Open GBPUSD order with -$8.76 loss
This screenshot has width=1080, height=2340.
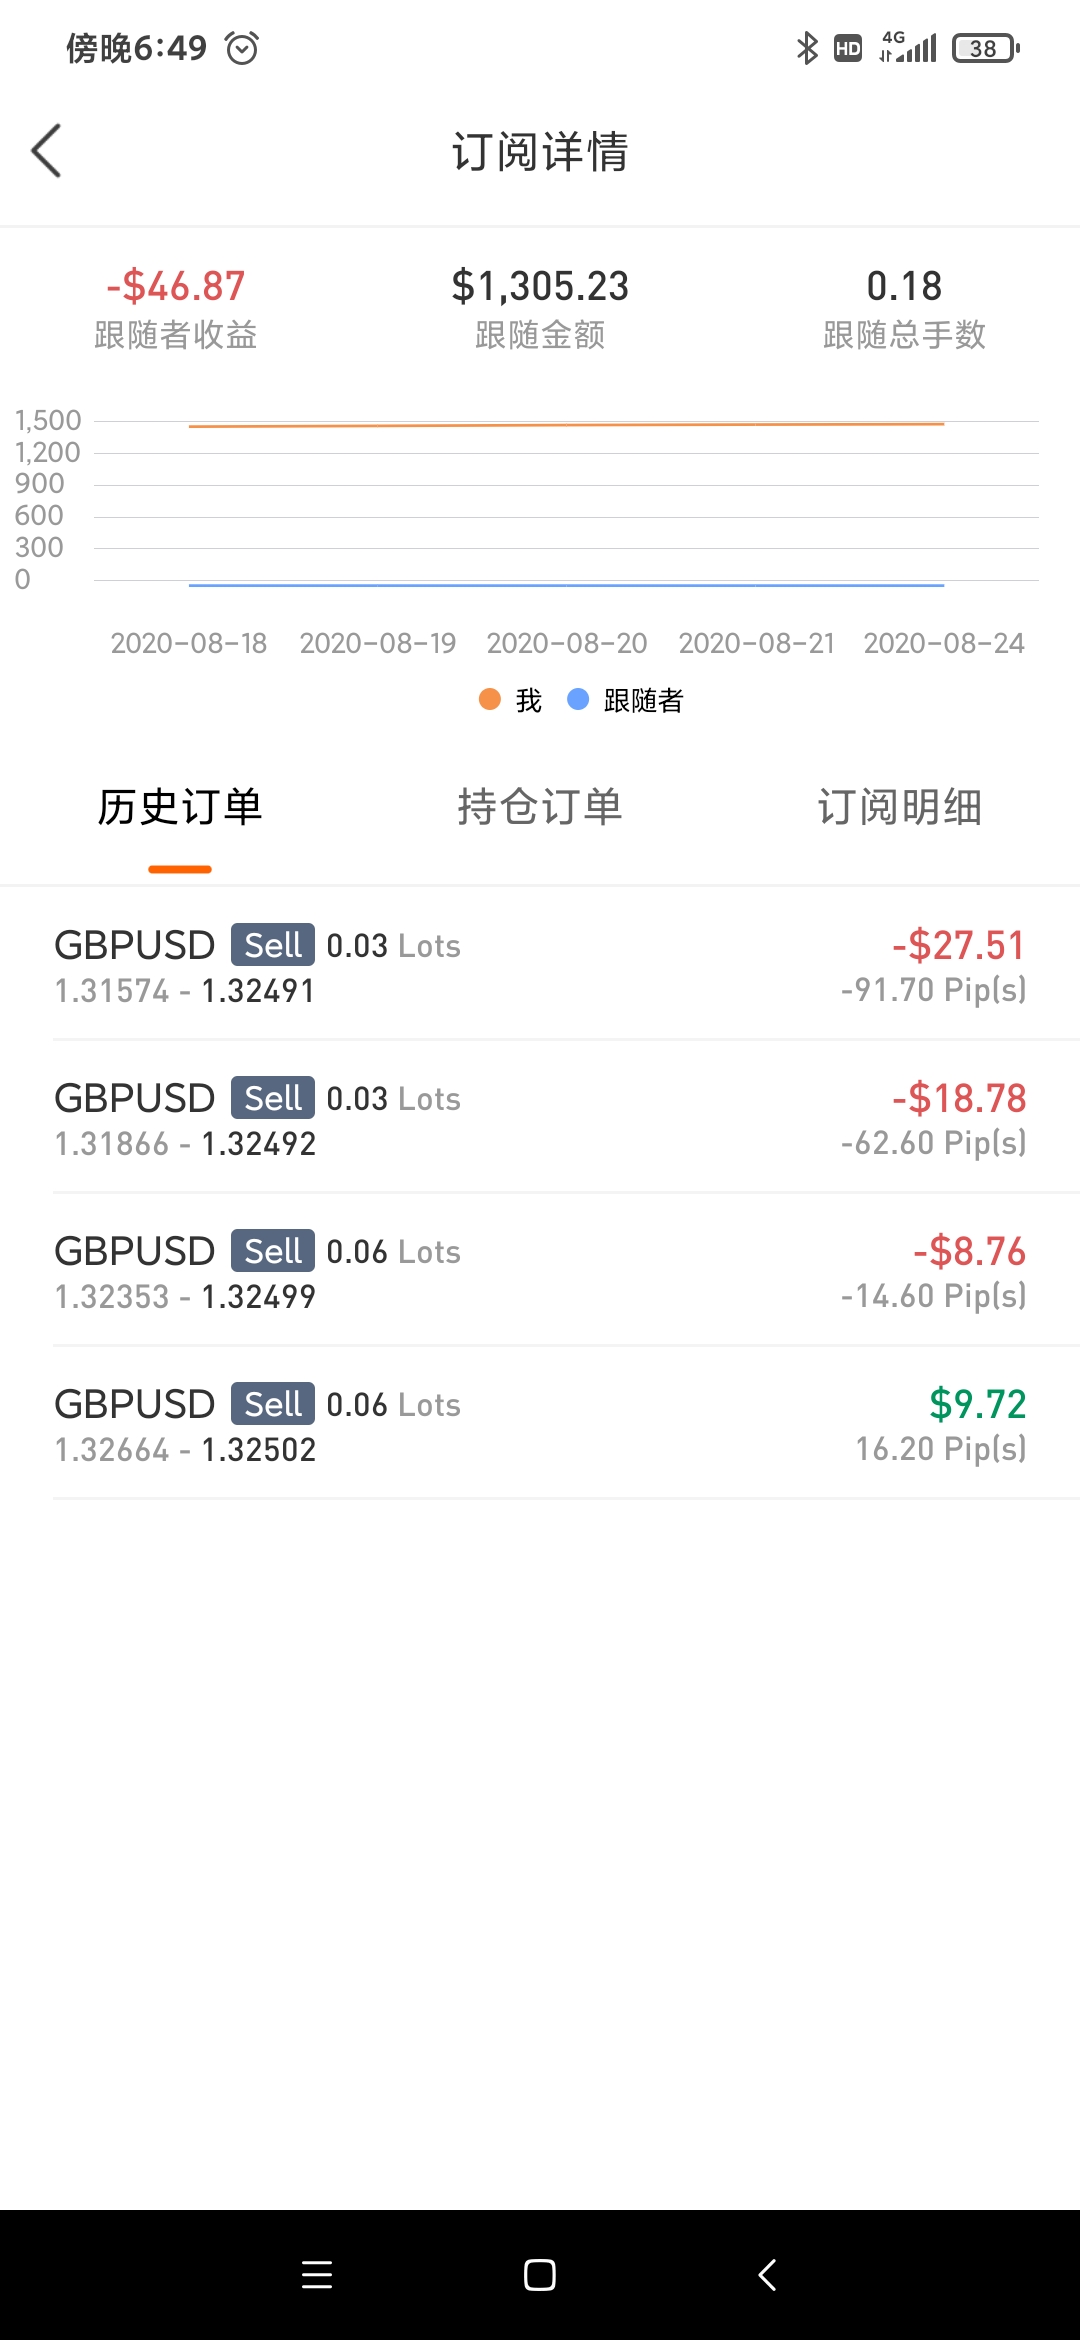pyautogui.click(x=540, y=1272)
